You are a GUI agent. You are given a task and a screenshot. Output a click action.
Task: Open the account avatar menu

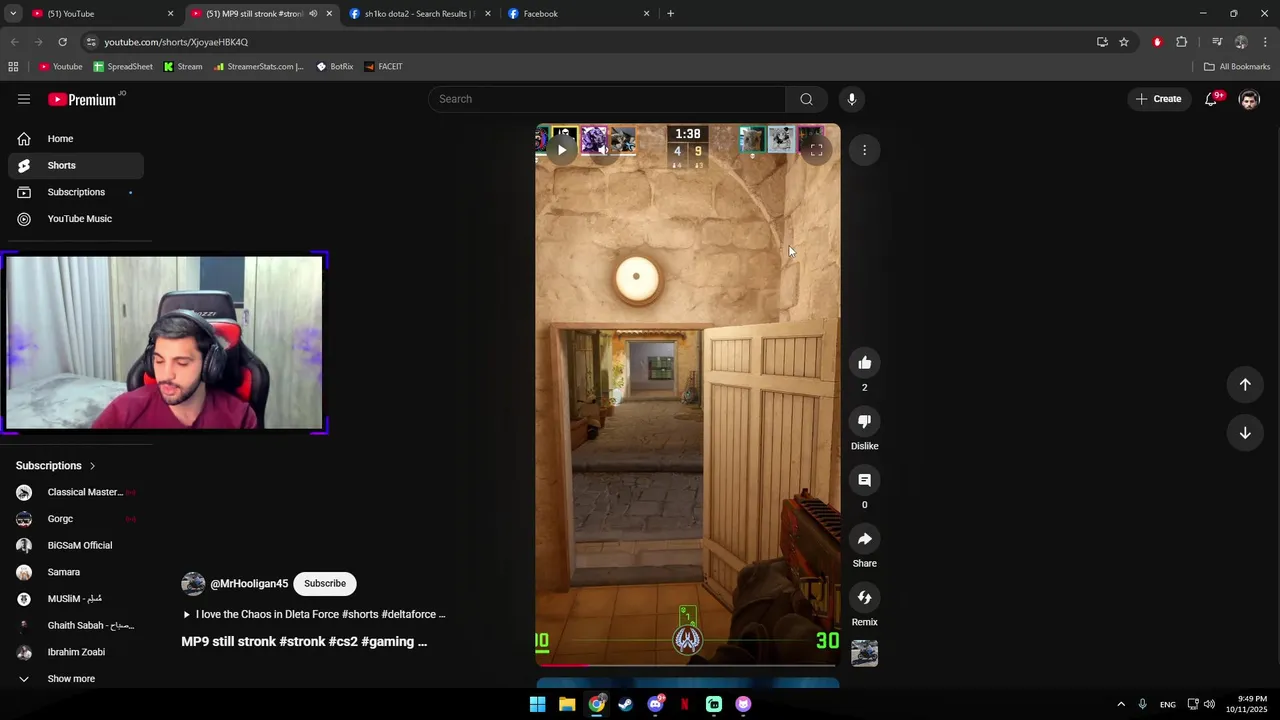(x=1249, y=99)
